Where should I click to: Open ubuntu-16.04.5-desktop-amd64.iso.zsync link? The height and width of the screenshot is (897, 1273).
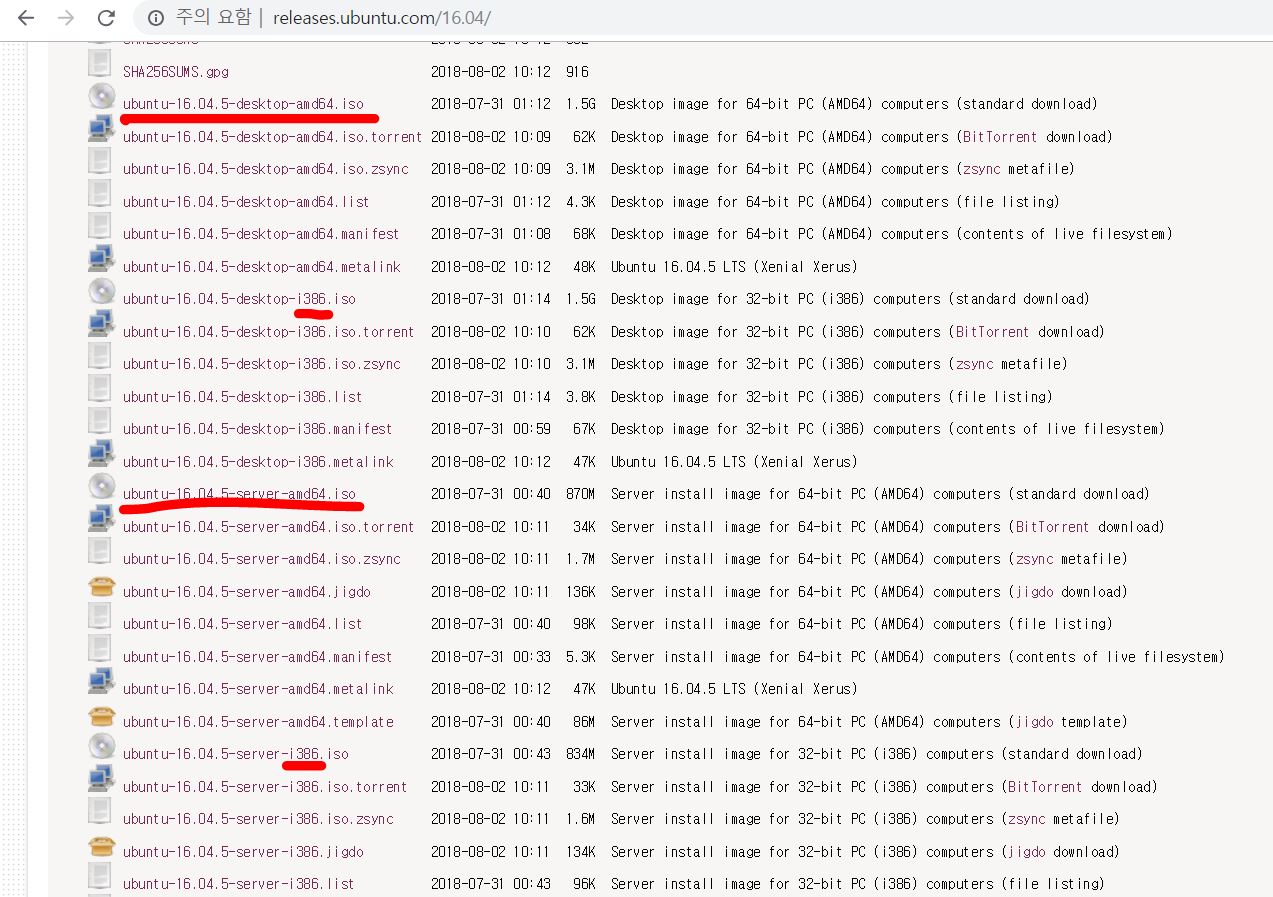266,169
